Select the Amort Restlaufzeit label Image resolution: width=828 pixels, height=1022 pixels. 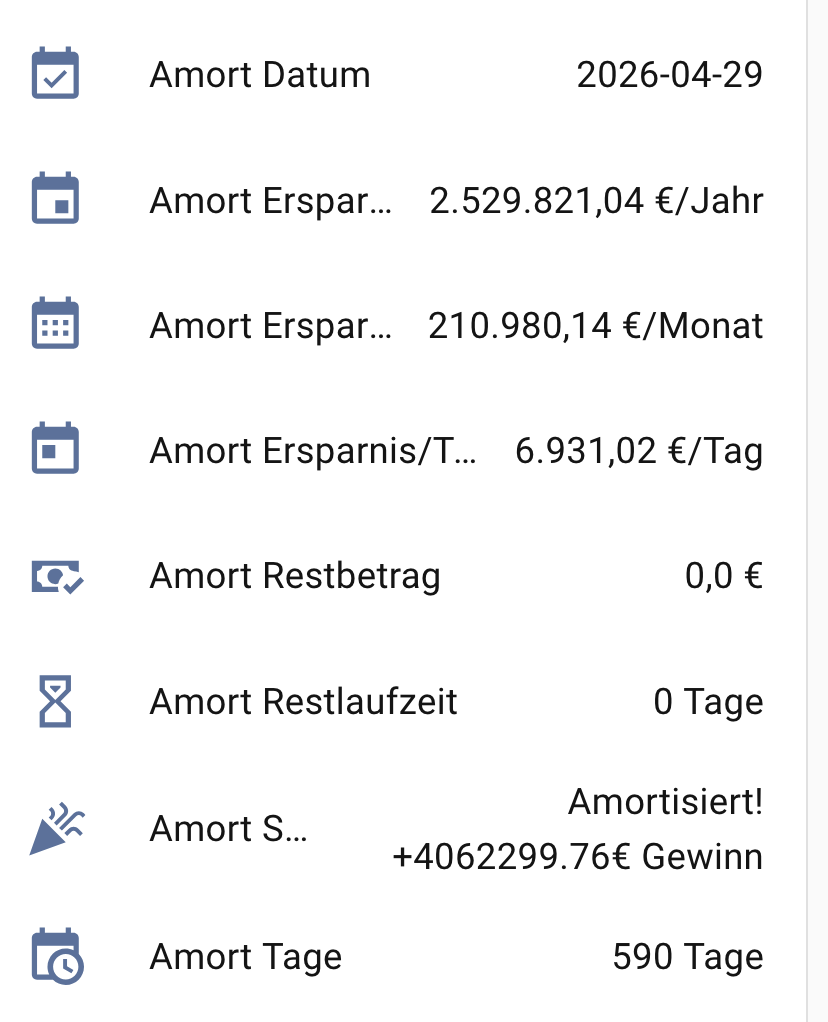point(304,701)
